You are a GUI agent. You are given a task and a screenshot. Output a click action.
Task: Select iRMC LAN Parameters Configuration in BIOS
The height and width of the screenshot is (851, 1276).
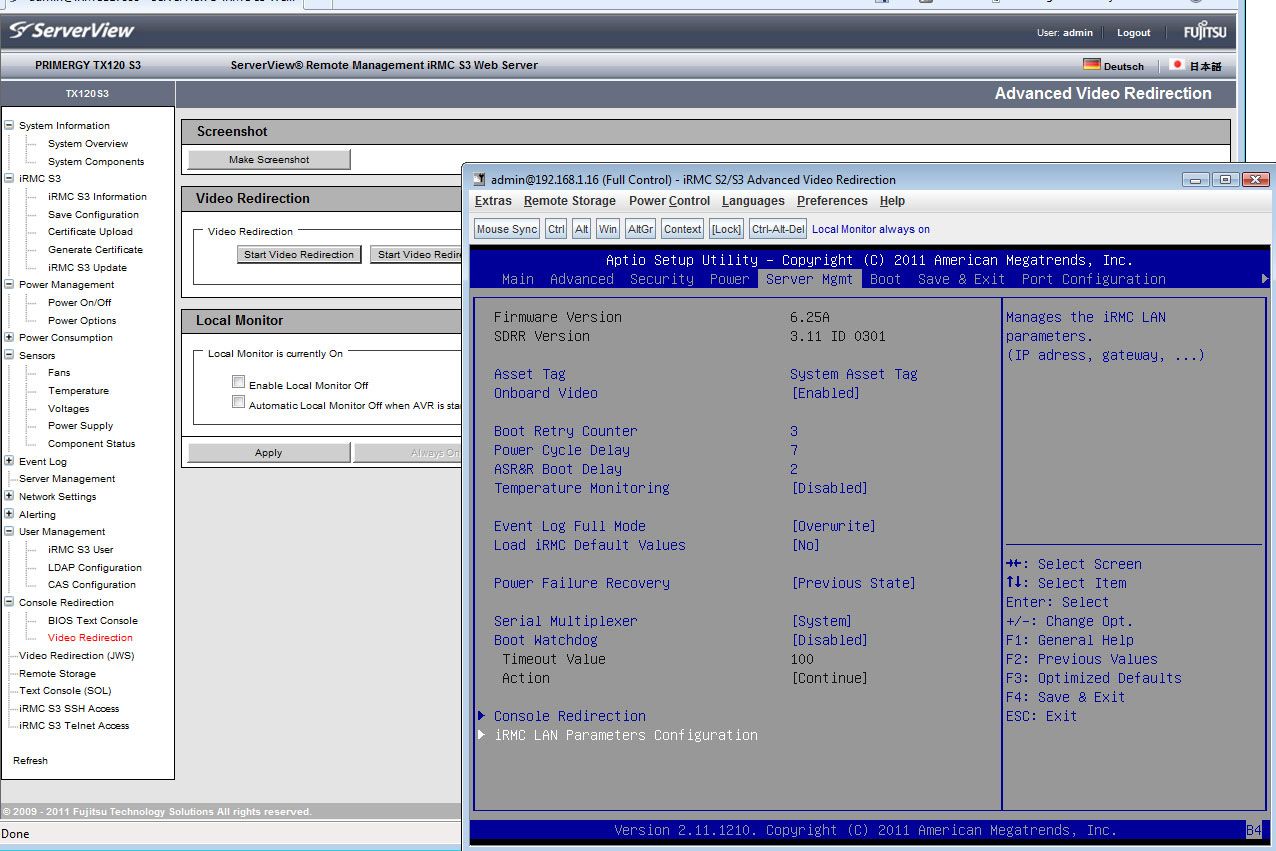pos(626,735)
